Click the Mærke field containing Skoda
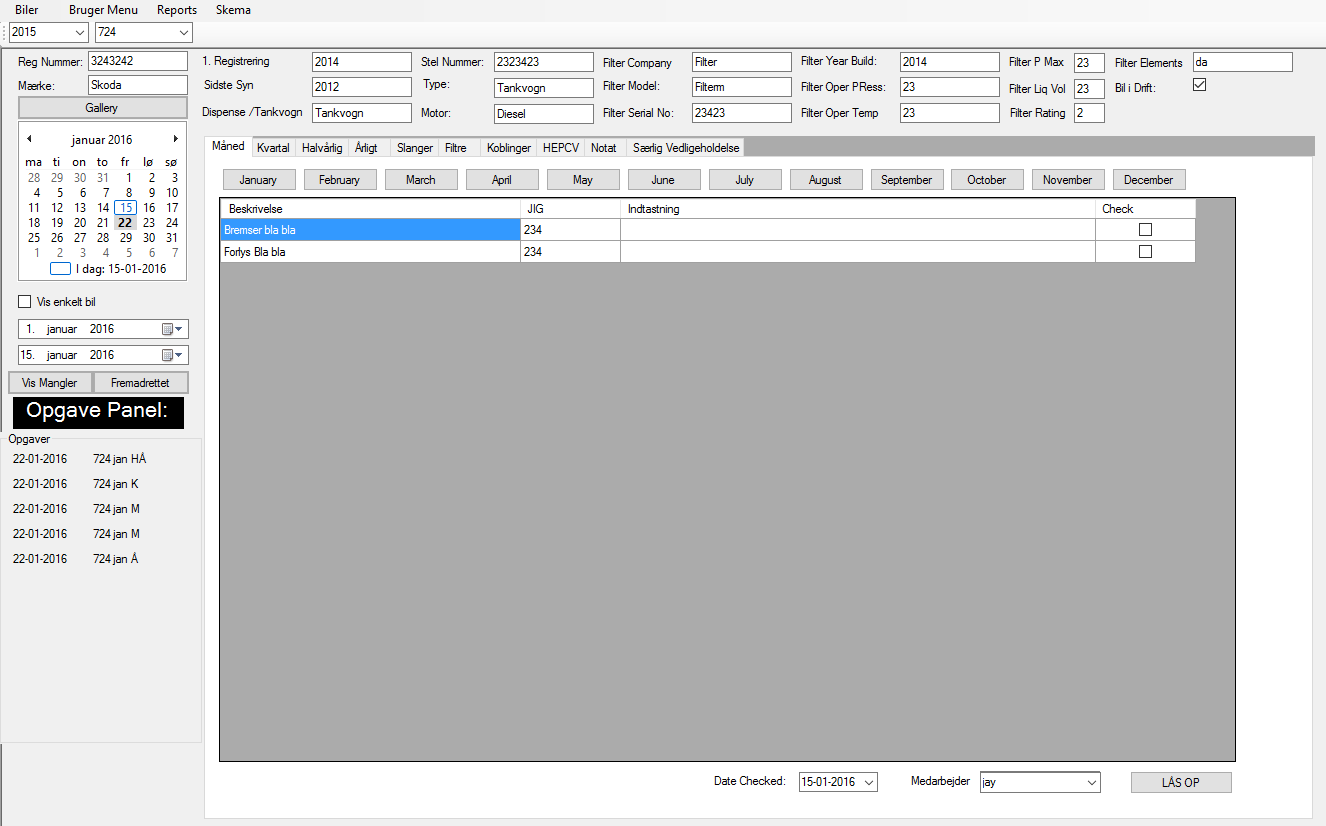Viewport: 1326px width, 826px height. [138, 85]
